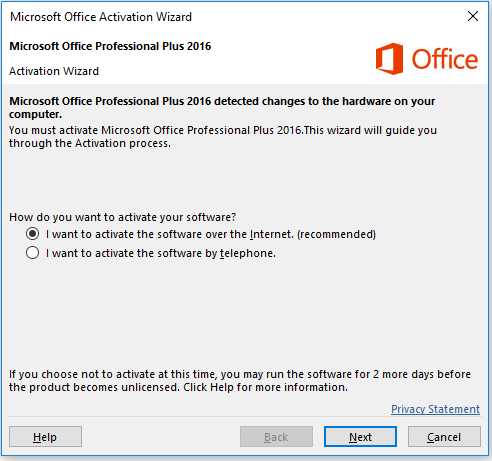Click the 'Microsoft Office Activation Wizard' title bar
The height and width of the screenshot is (461, 492).
tap(101, 17)
